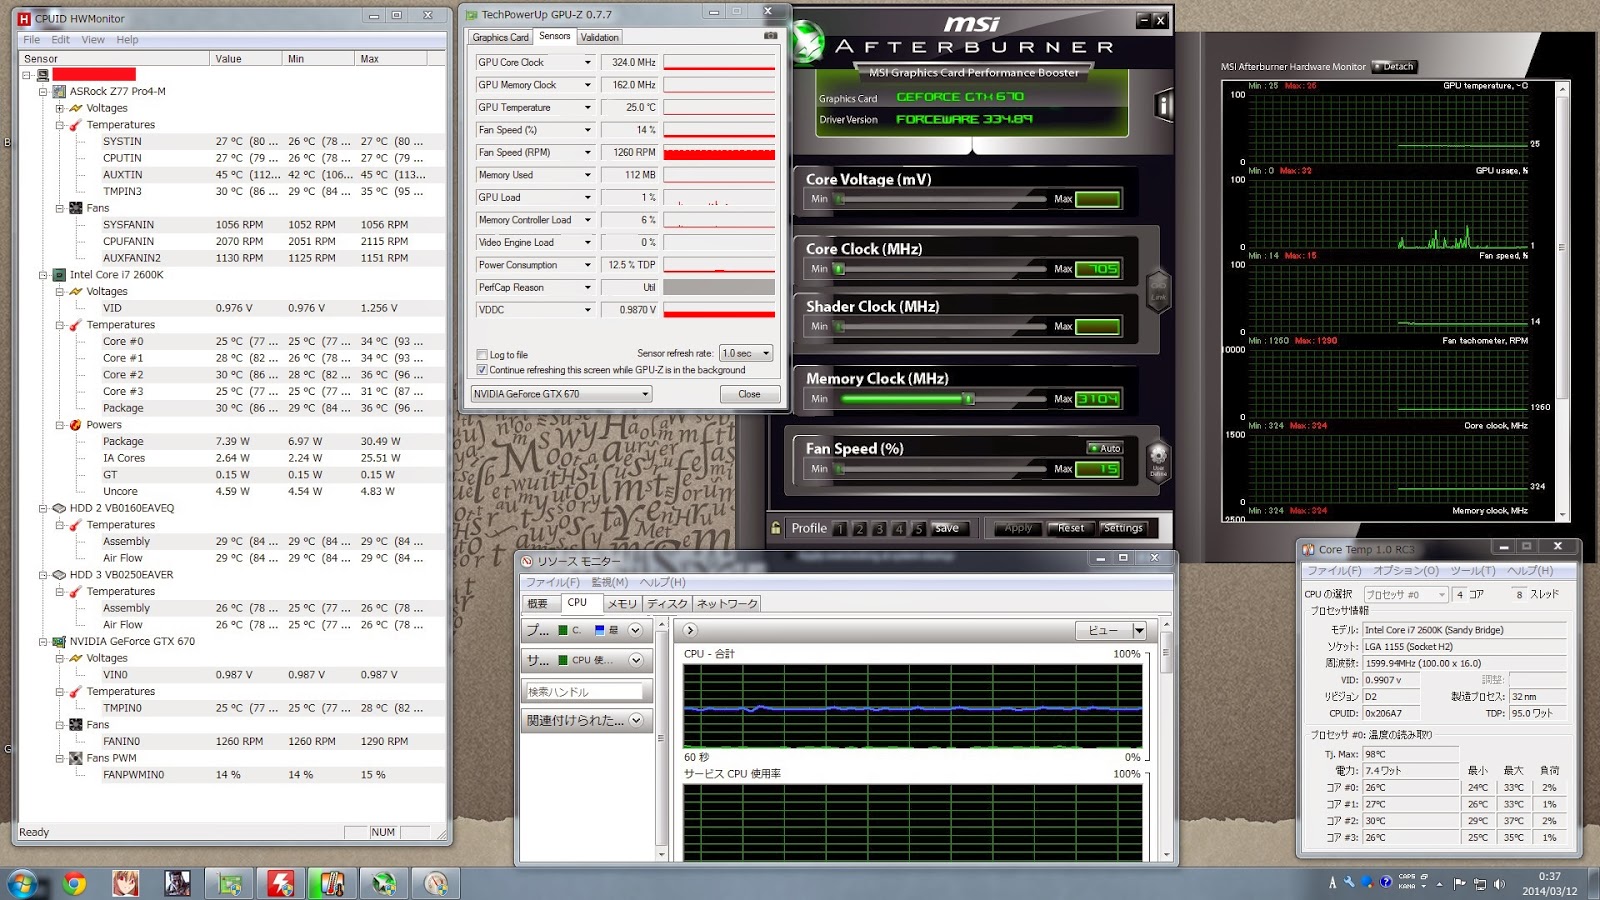Select Afterburner profile slot 3
This screenshot has height=900, width=1600.
(879, 529)
